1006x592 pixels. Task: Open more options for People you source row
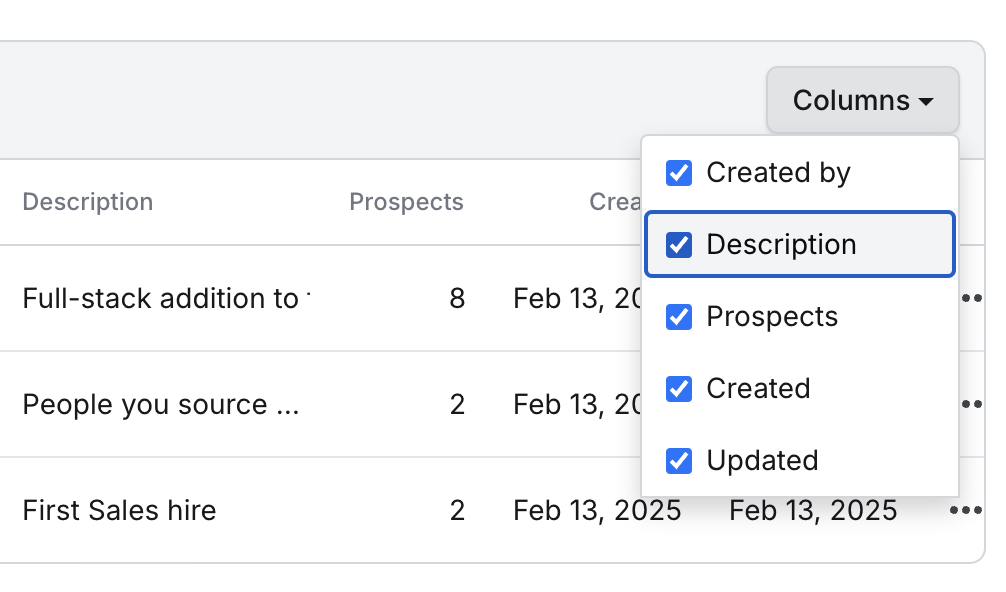click(x=972, y=404)
